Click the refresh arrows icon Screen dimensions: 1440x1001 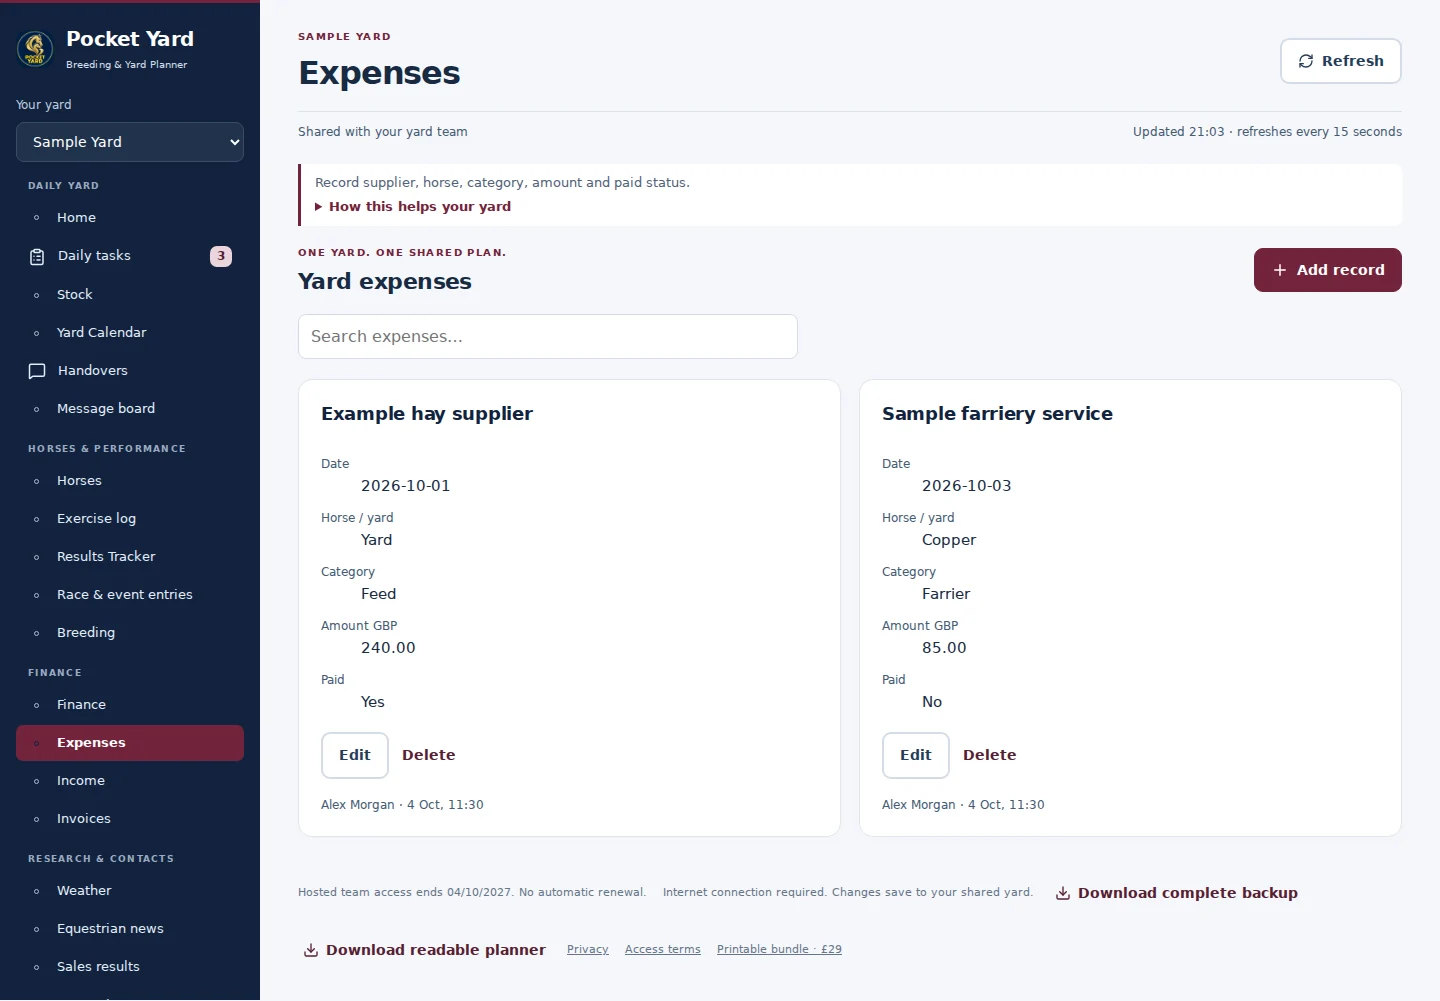pyautogui.click(x=1306, y=61)
